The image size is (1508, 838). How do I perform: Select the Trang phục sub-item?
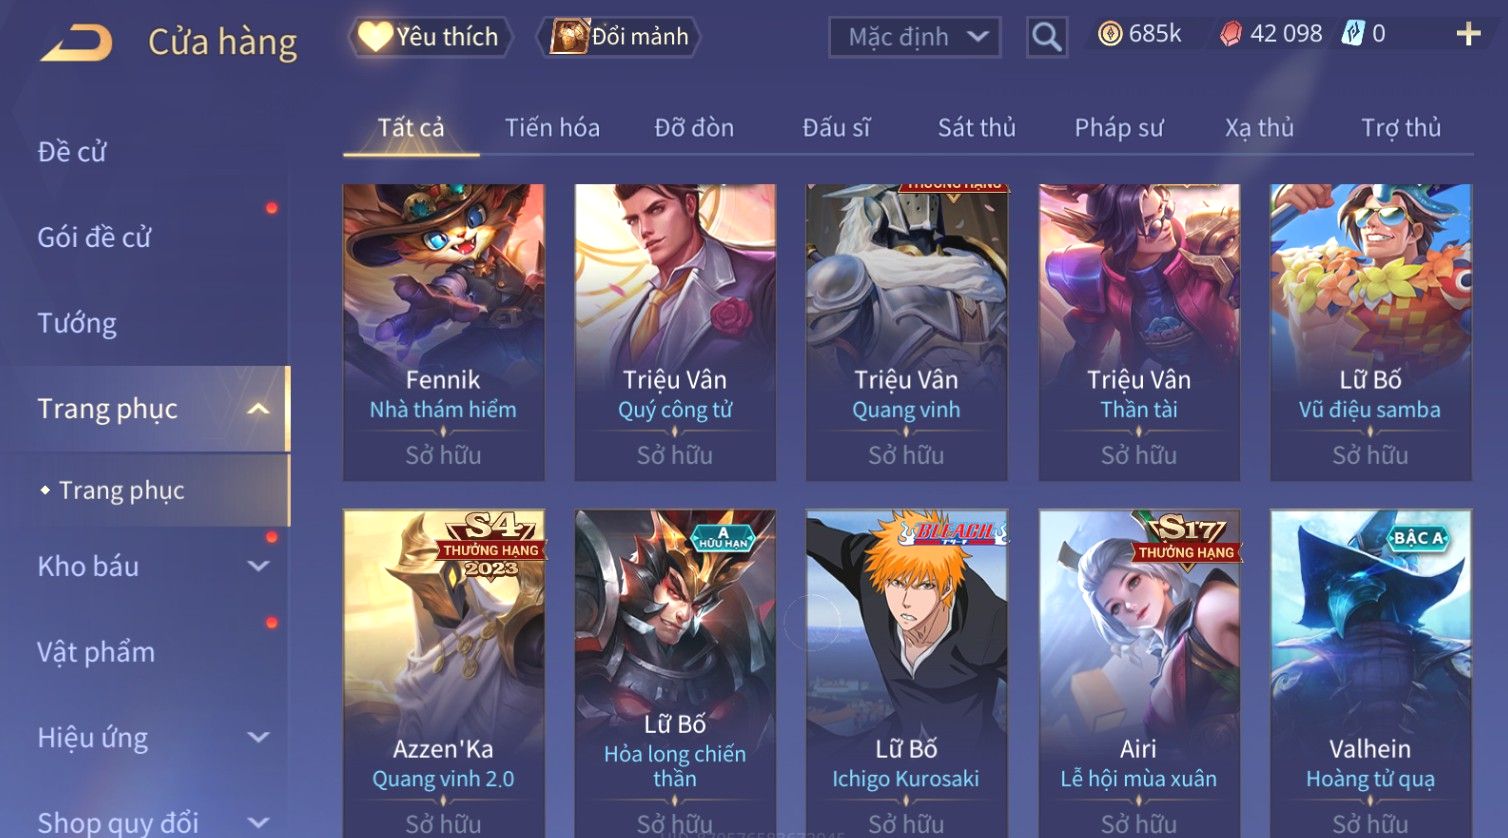coord(121,490)
